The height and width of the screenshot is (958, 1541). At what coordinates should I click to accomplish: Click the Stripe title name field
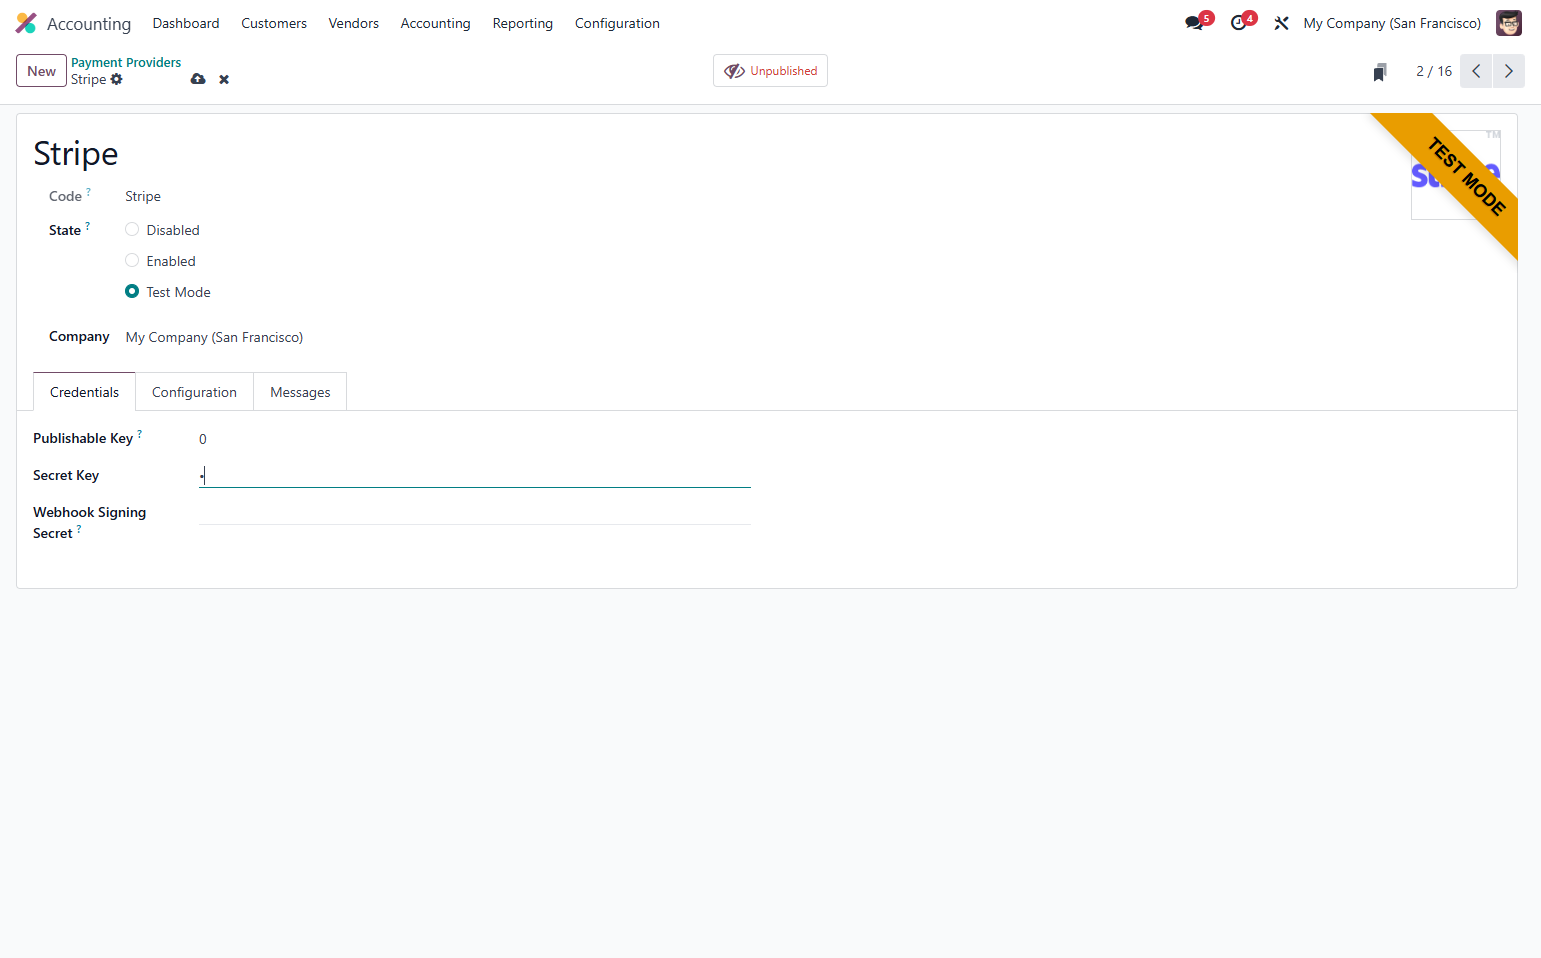76,153
